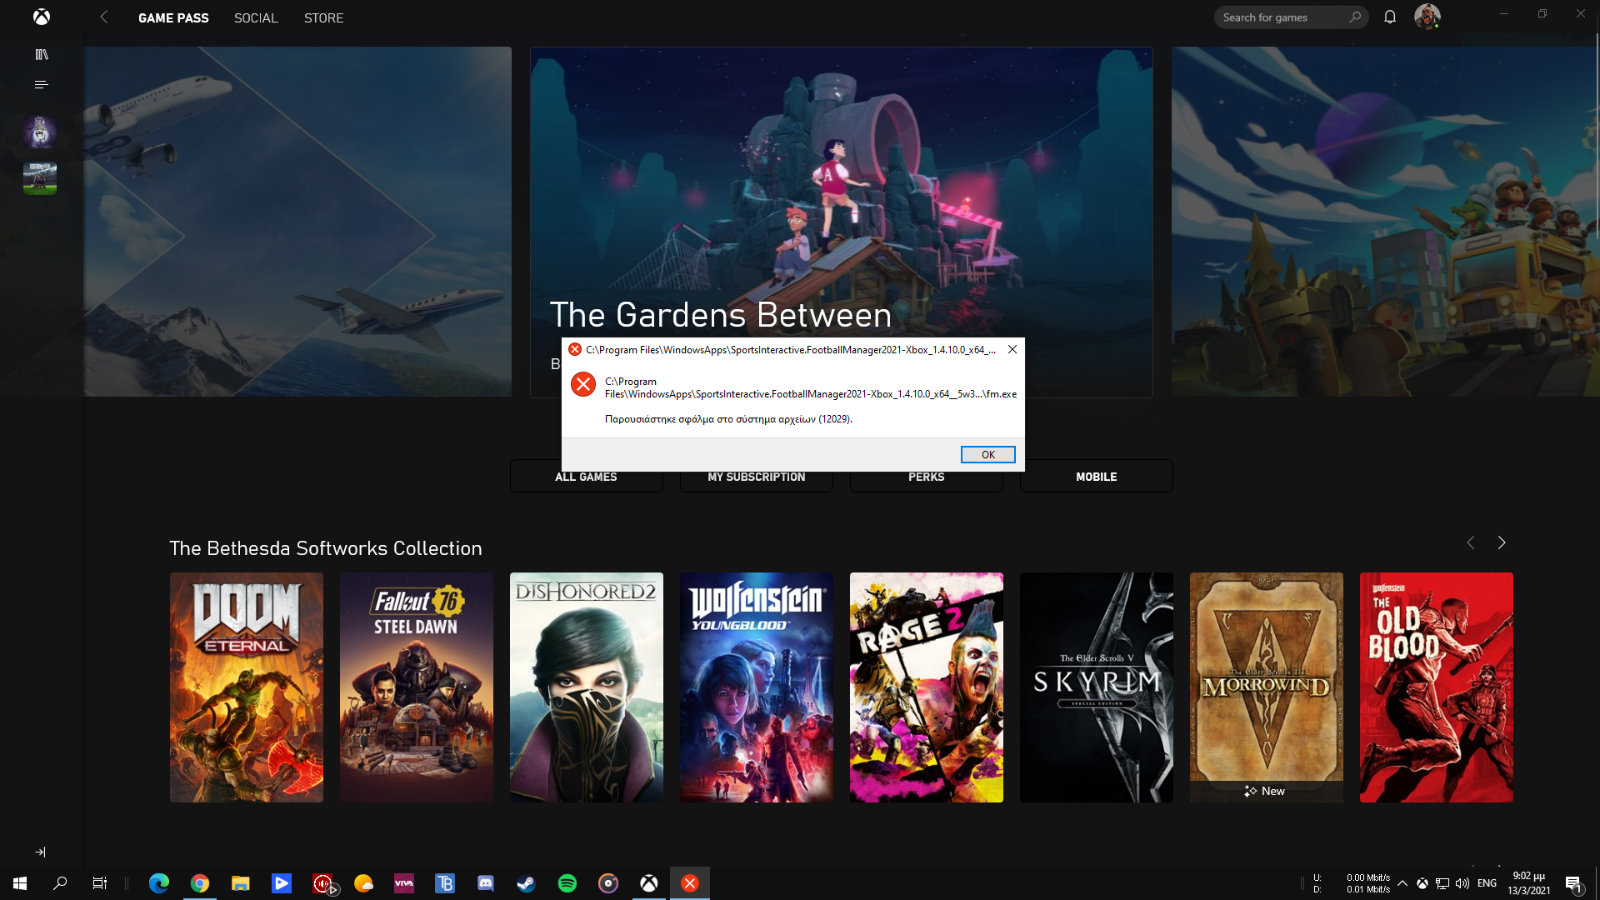Image resolution: width=1600 pixels, height=900 pixels.
Task: Open the volume control in the tray
Action: pos(1462,883)
